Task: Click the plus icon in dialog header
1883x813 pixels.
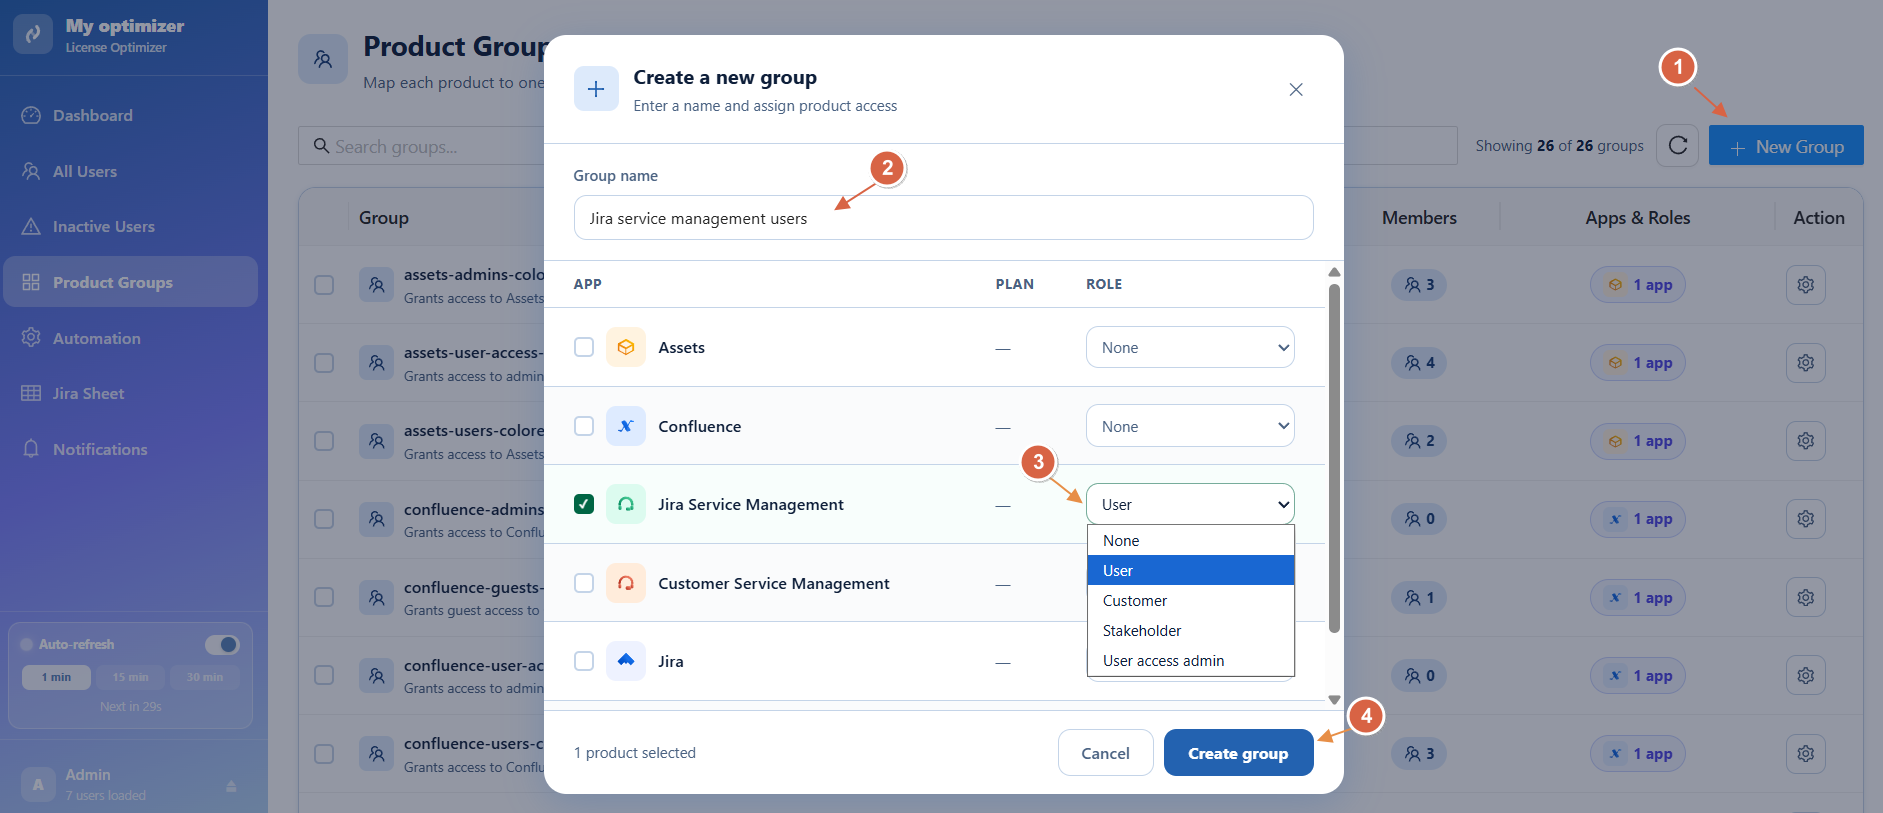Action: tap(596, 89)
